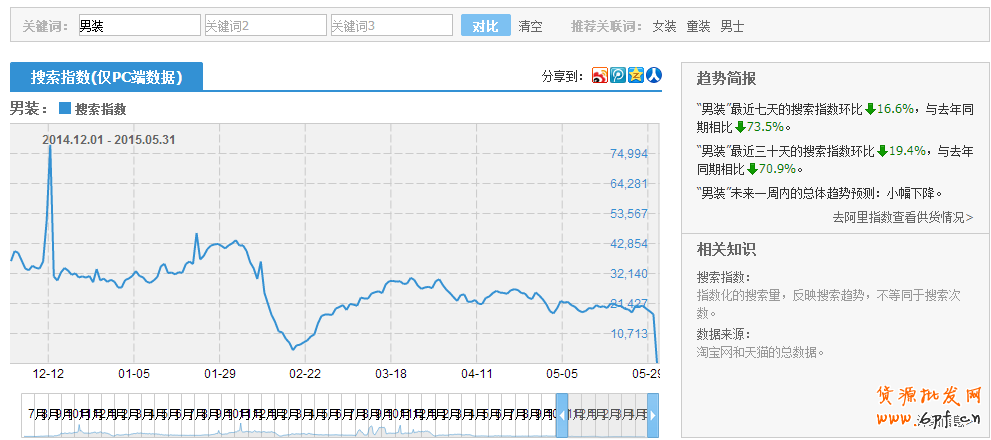Click the 趋势简报 panel heading
The width and height of the screenshot is (991, 440).
tap(726, 78)
